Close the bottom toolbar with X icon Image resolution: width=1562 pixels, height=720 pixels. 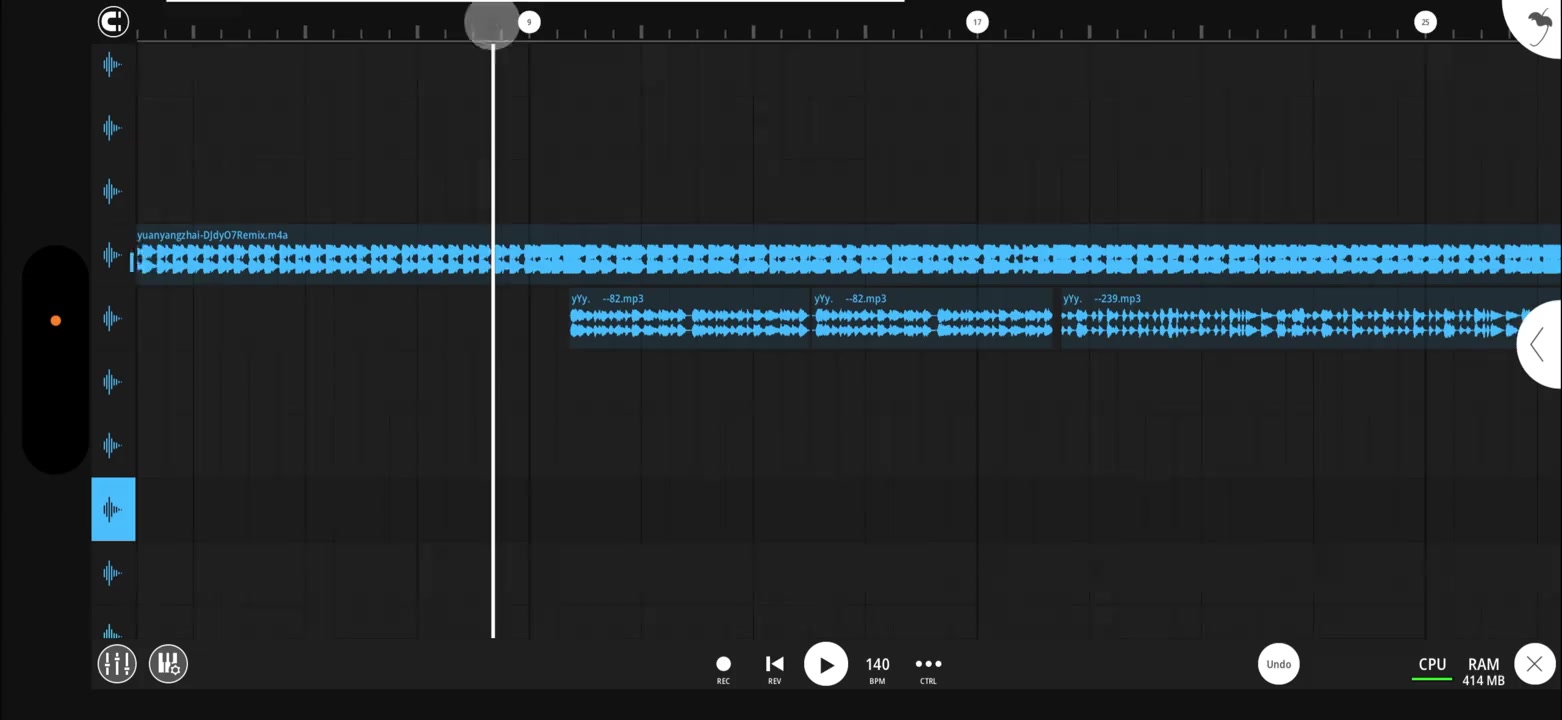click(1535, 664)
